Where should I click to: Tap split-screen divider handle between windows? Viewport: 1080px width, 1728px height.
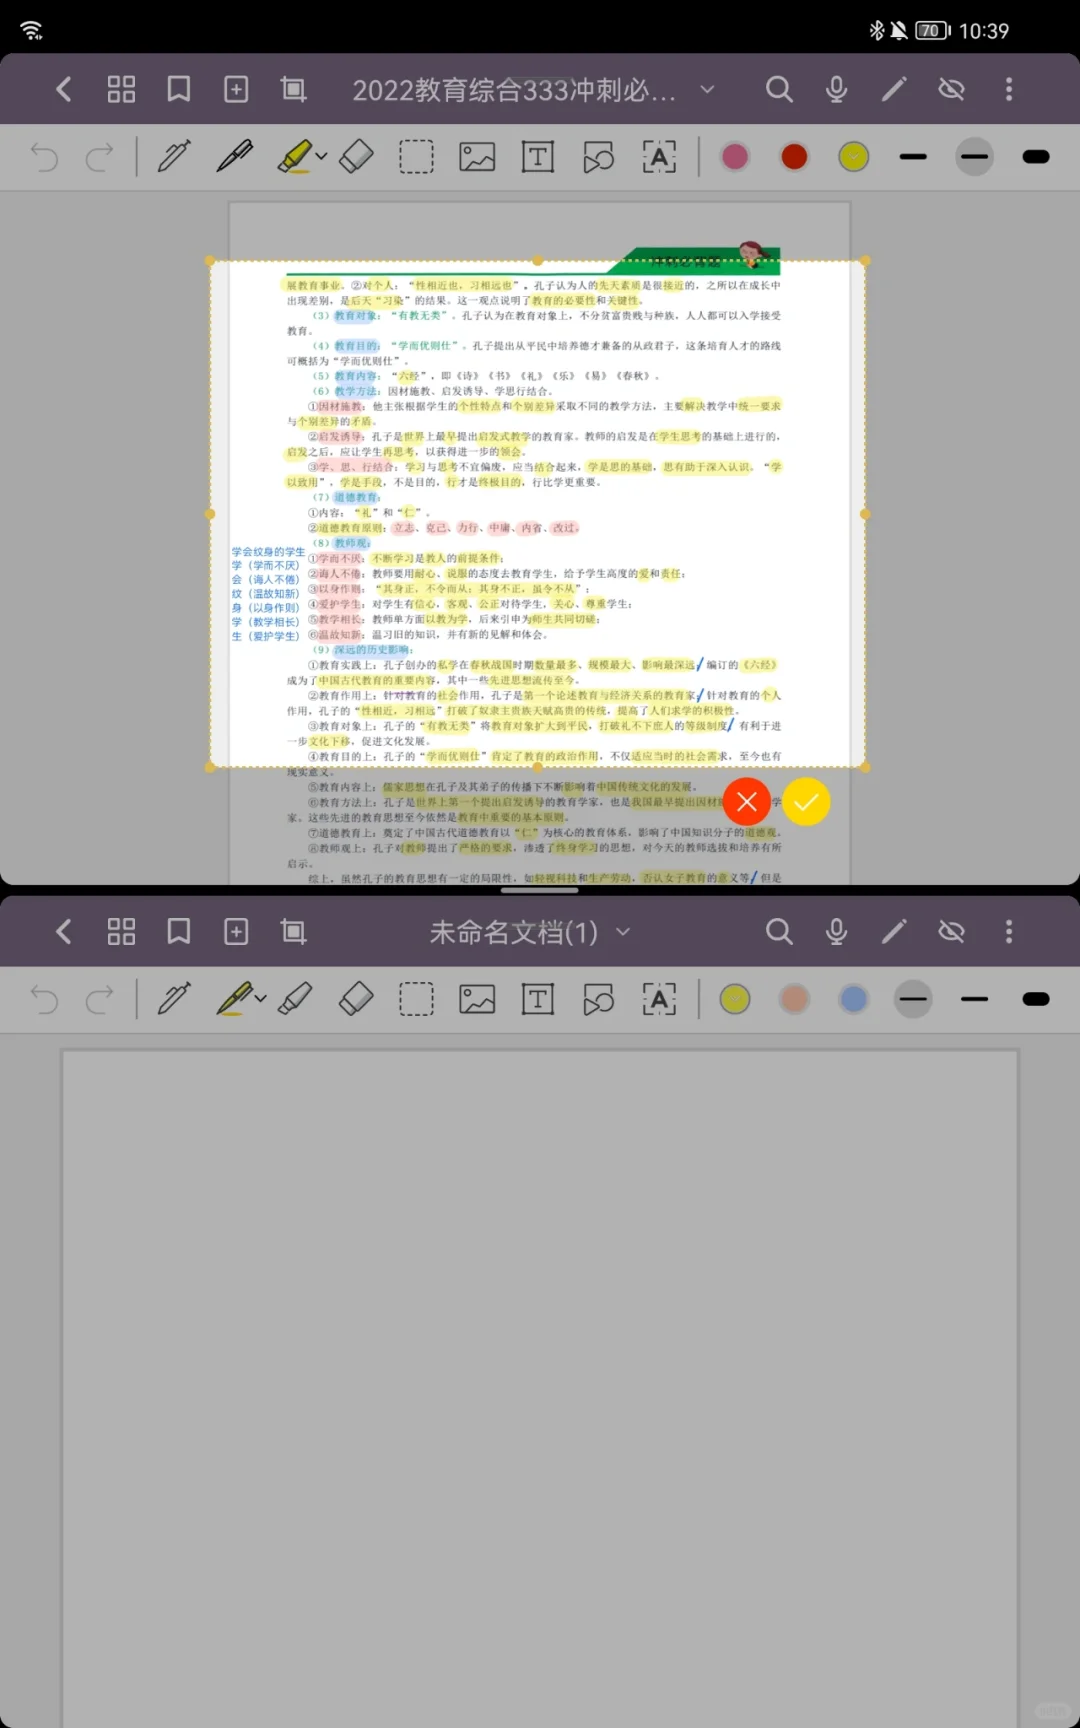click(x=540, y=889)
